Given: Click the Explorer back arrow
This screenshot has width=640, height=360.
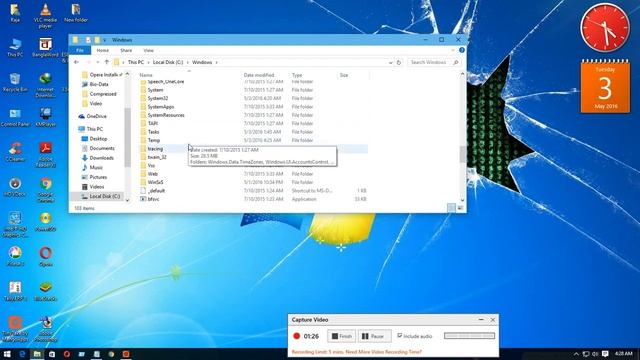Looking at the screenshot, I should (76, 62).
